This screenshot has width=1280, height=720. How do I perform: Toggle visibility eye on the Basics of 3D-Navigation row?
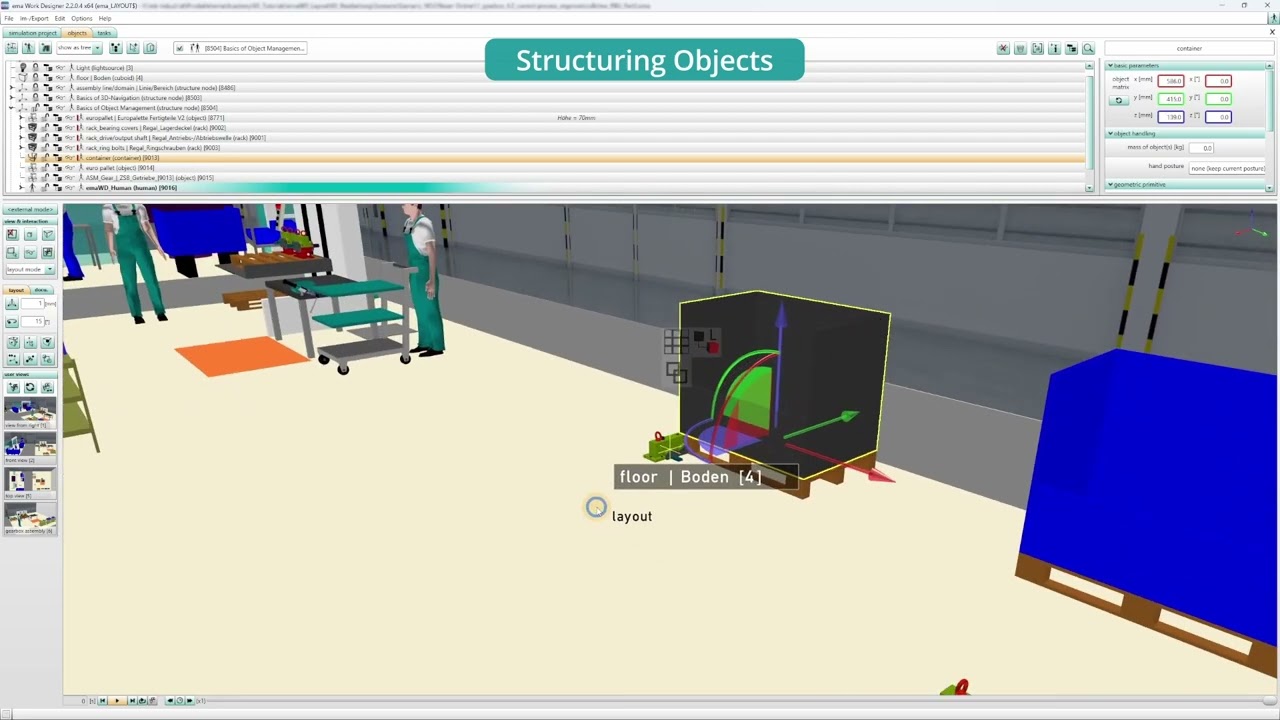coord(60,98)
